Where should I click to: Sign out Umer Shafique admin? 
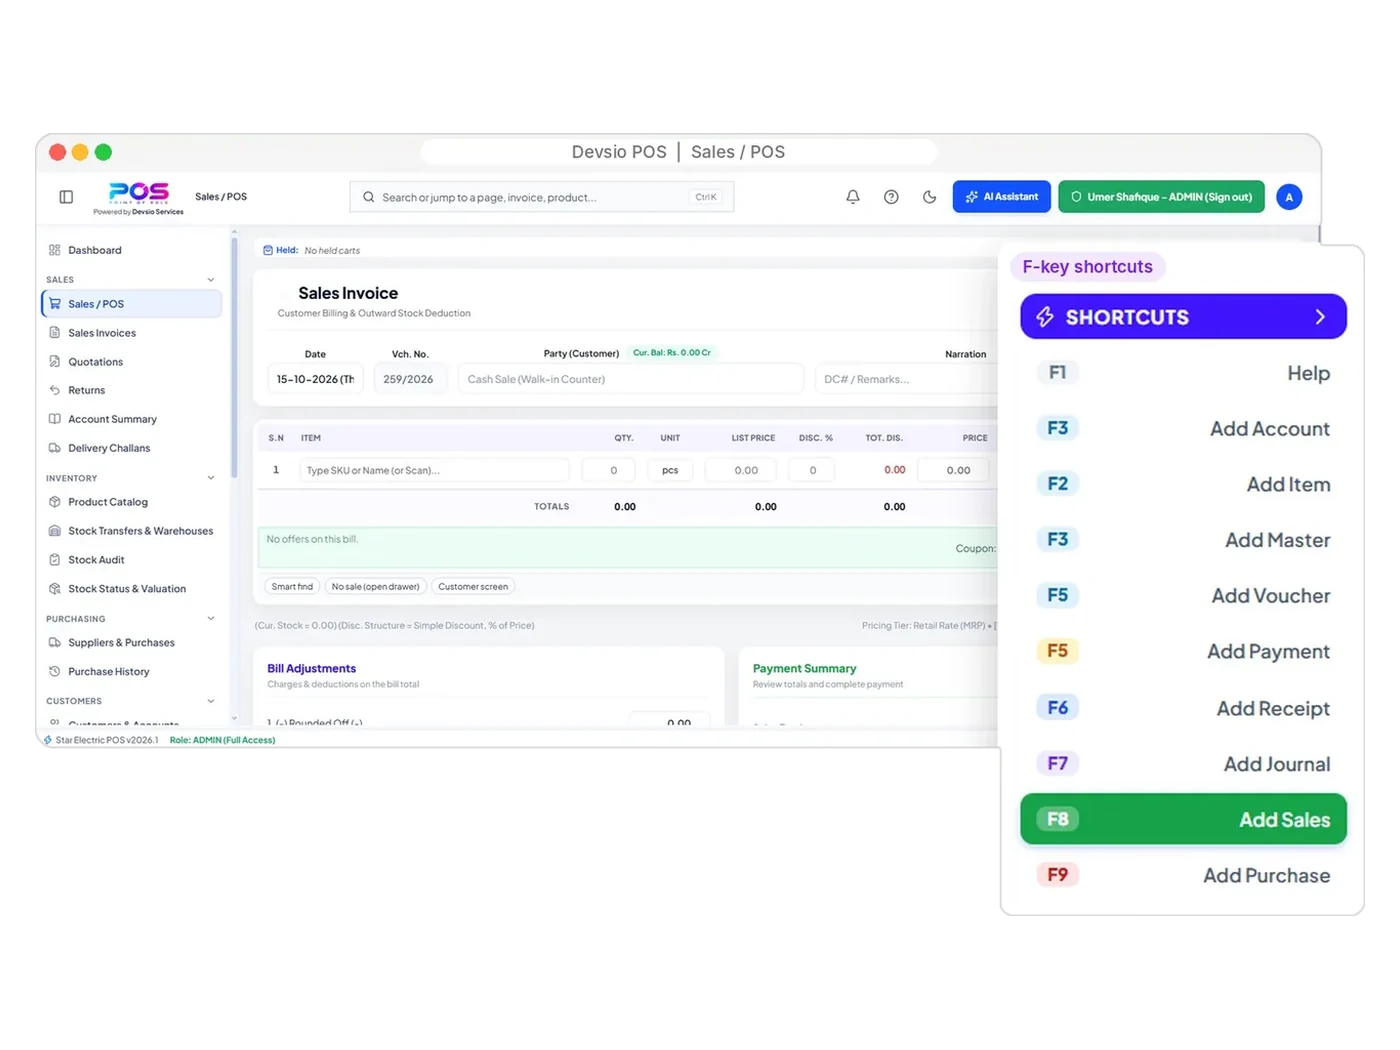pos(1161,197)
